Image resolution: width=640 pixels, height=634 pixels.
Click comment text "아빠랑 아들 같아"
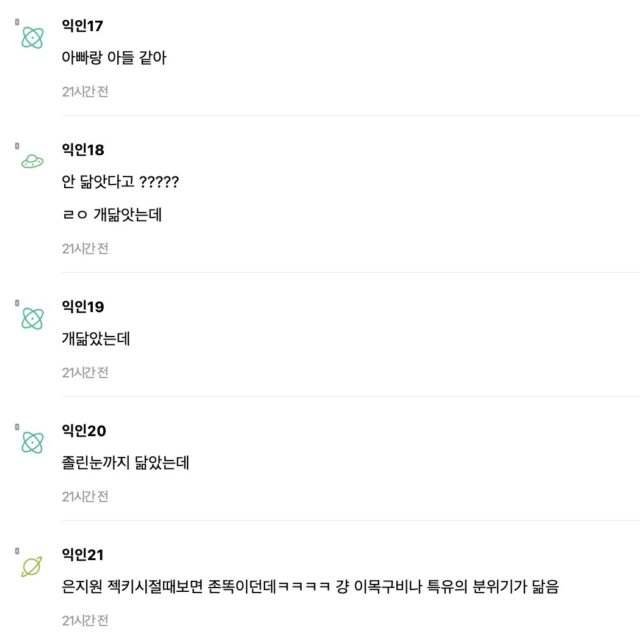point(114,58)
